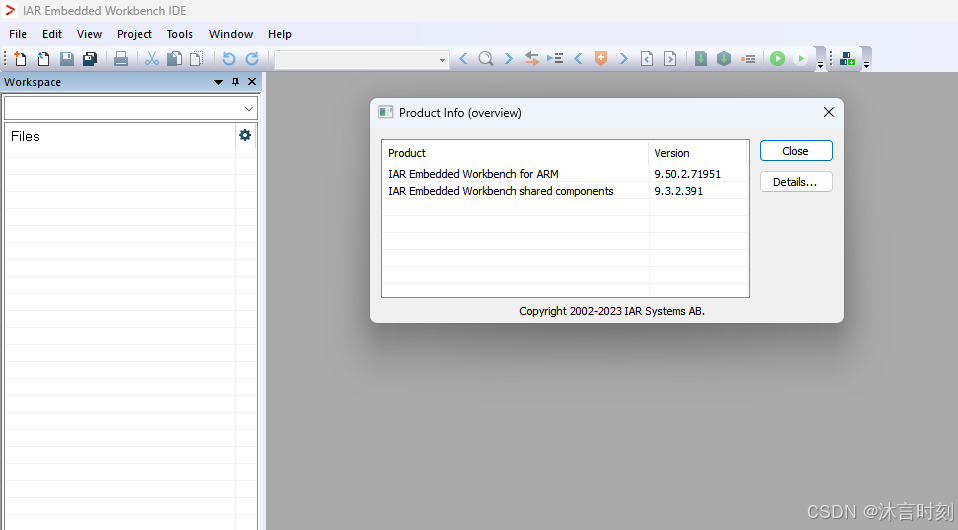The height and width of the screenshot is (530, 958).
Task: Save the current file via toolbar
Action: (67, 59)
